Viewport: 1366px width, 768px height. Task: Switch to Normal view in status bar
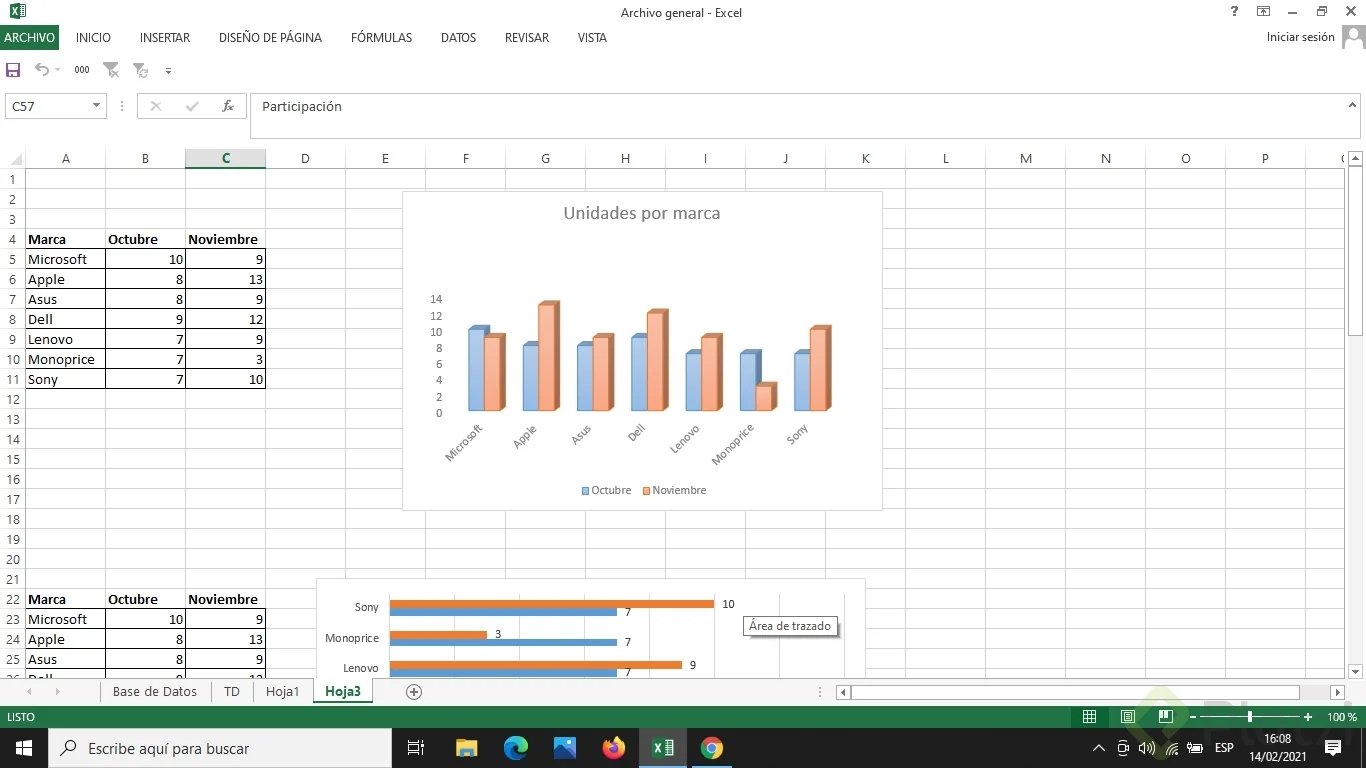click(1089, 717)
